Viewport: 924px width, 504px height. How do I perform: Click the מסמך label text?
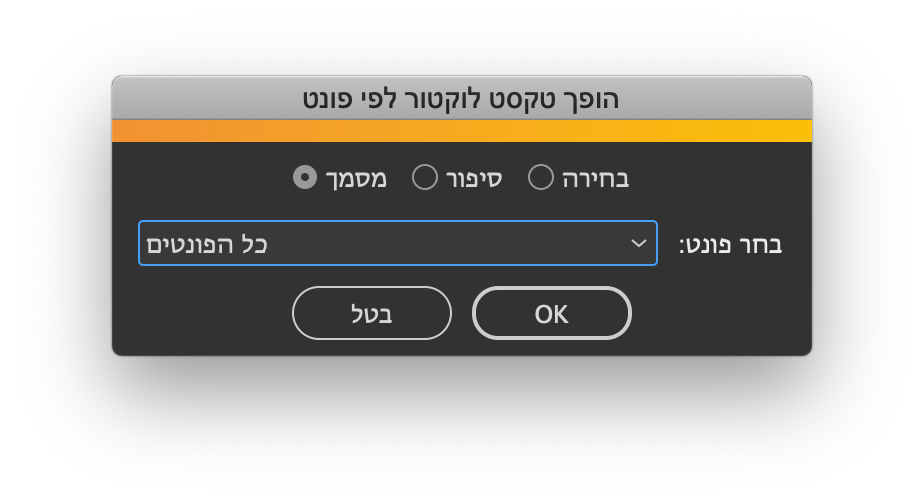click(x=356, y=179)
